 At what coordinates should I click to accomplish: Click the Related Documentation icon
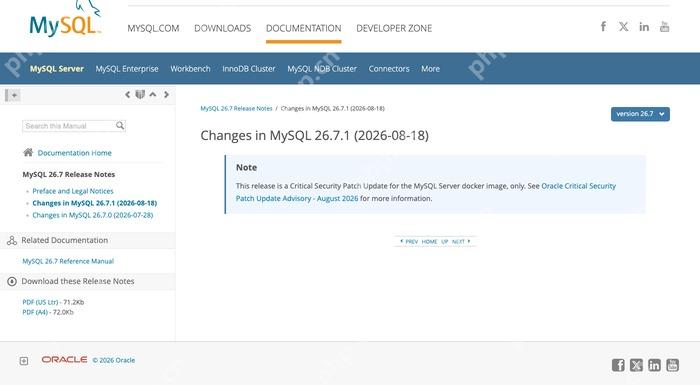12,241
